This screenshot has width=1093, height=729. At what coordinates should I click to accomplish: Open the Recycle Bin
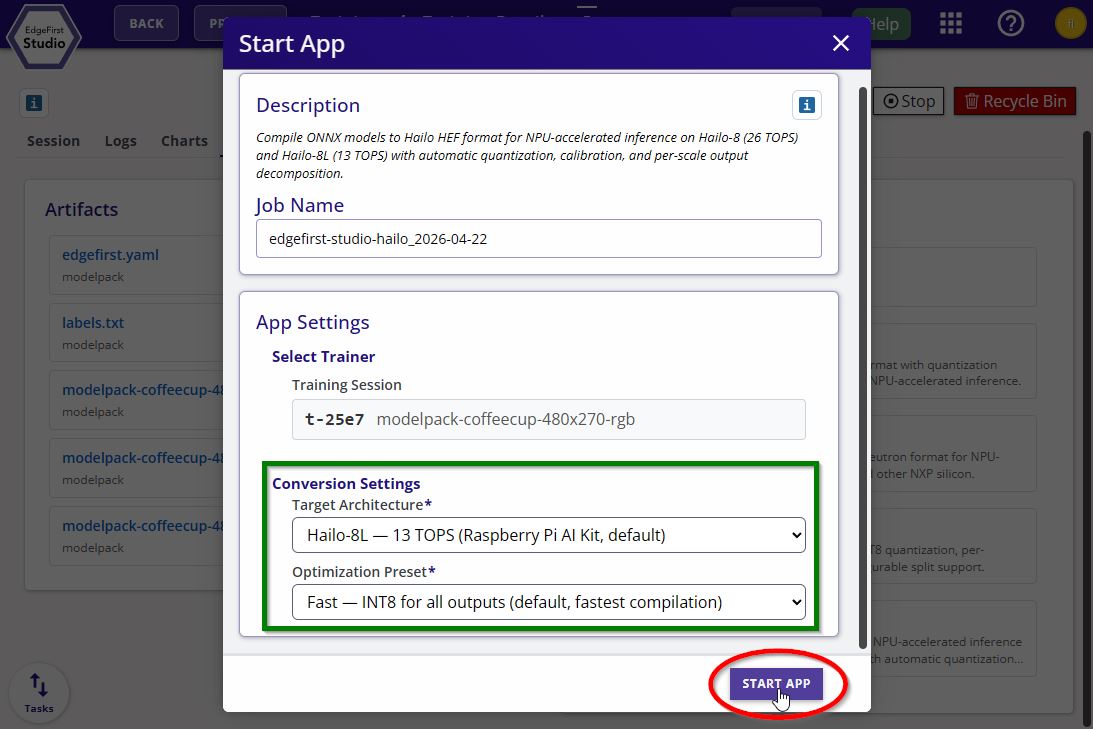click(x=1015, y=101)
